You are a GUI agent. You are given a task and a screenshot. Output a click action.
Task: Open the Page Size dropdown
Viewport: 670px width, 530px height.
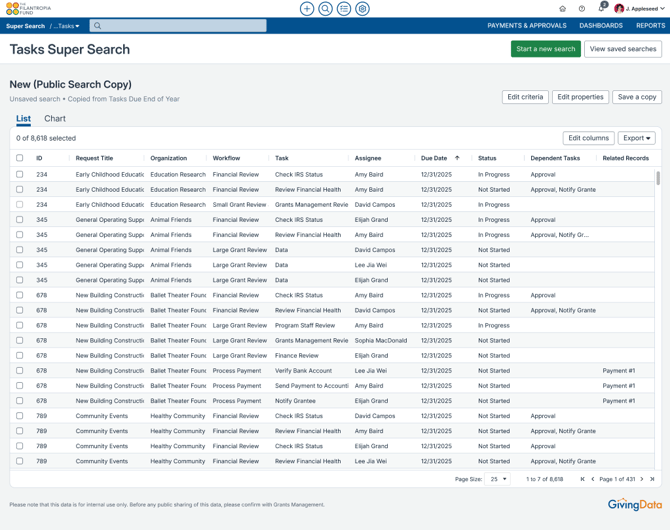(x=497, y=479)
